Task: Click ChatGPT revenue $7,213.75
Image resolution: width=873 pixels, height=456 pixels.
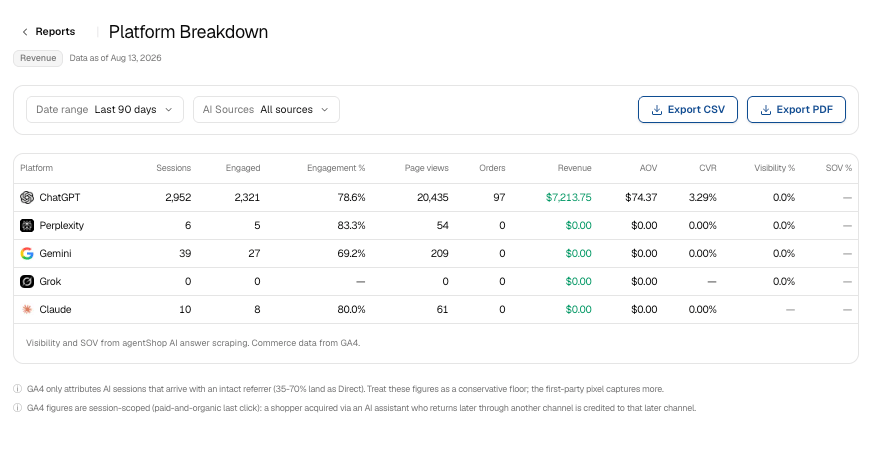Action: [x=568, y=198]
